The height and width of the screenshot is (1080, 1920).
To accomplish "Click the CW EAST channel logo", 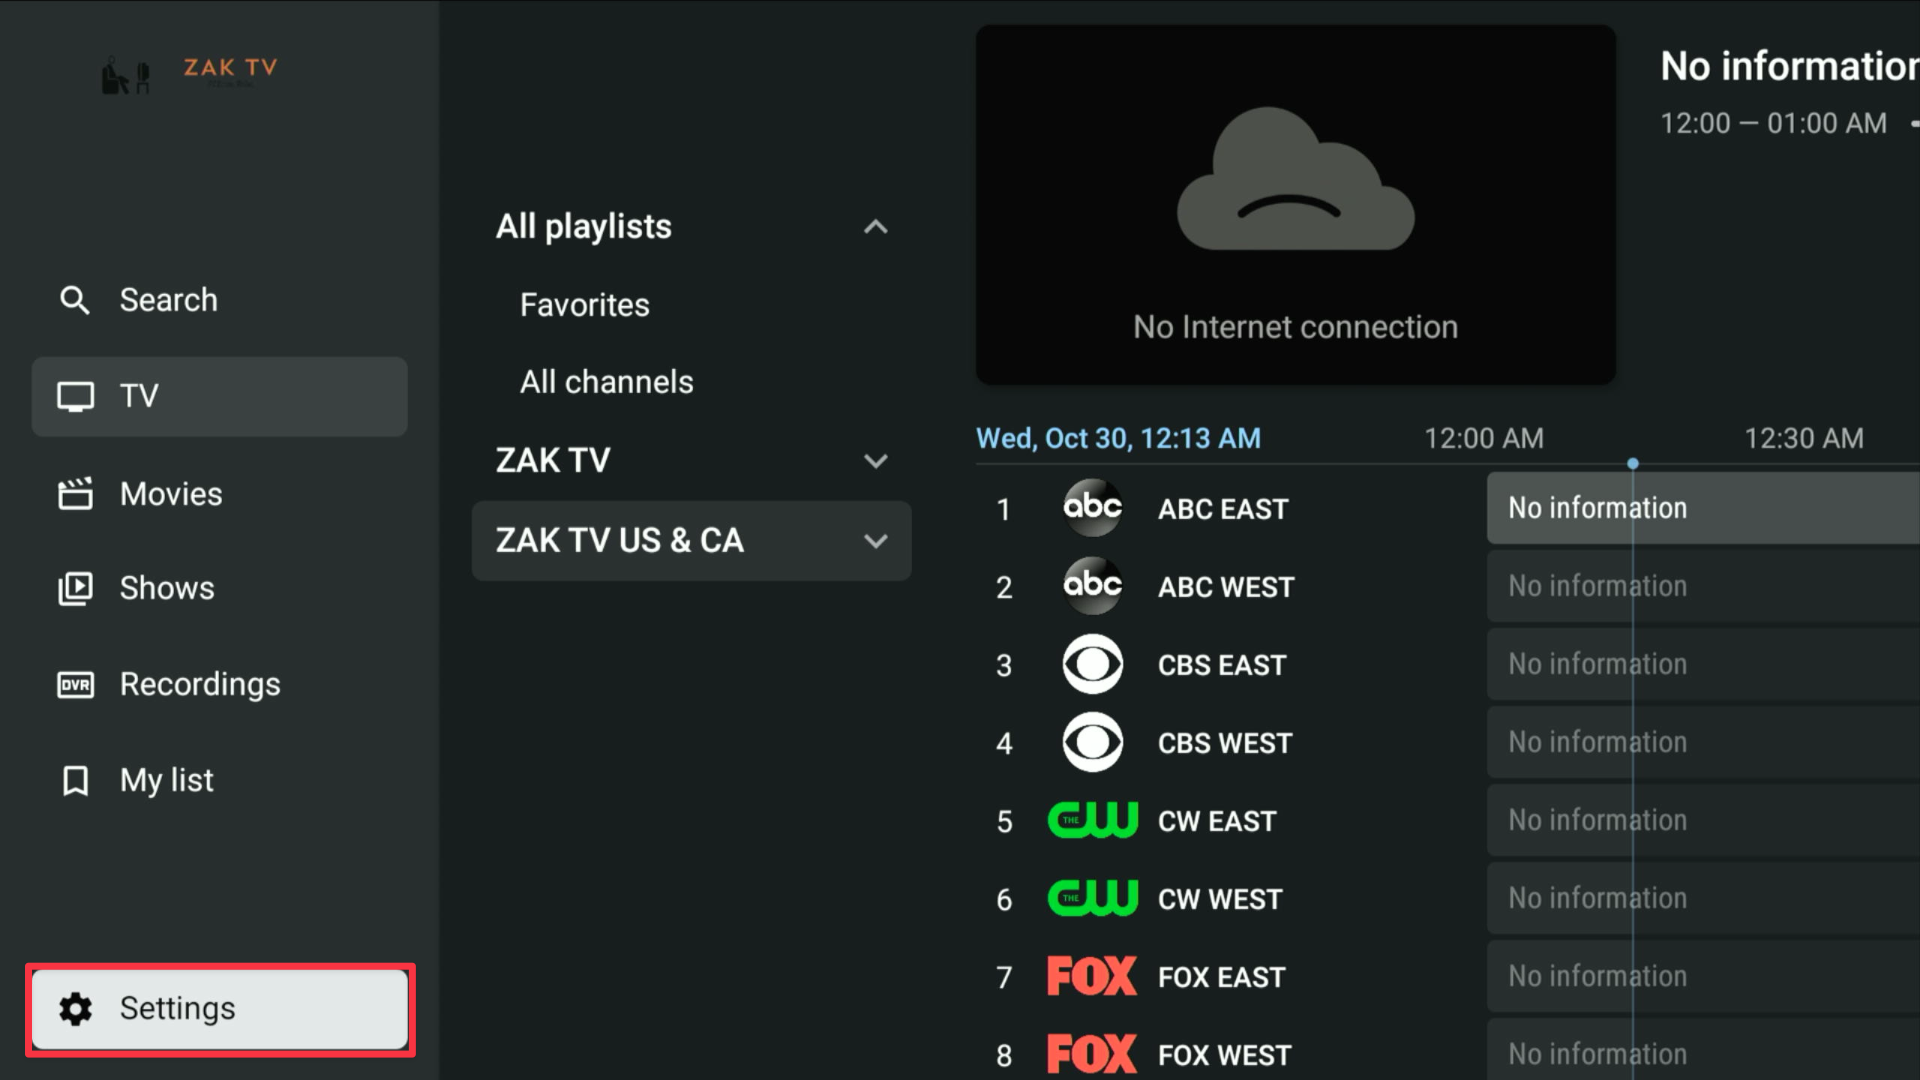I will click(1092, 820).
